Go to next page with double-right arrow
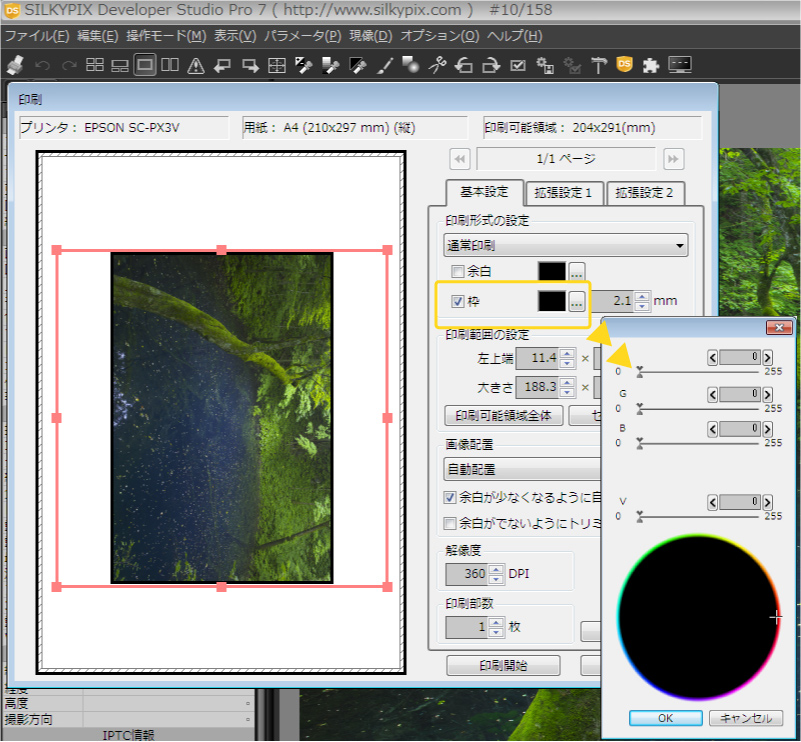Viewport: 801px width, 742px height. [x=673, y=159]
